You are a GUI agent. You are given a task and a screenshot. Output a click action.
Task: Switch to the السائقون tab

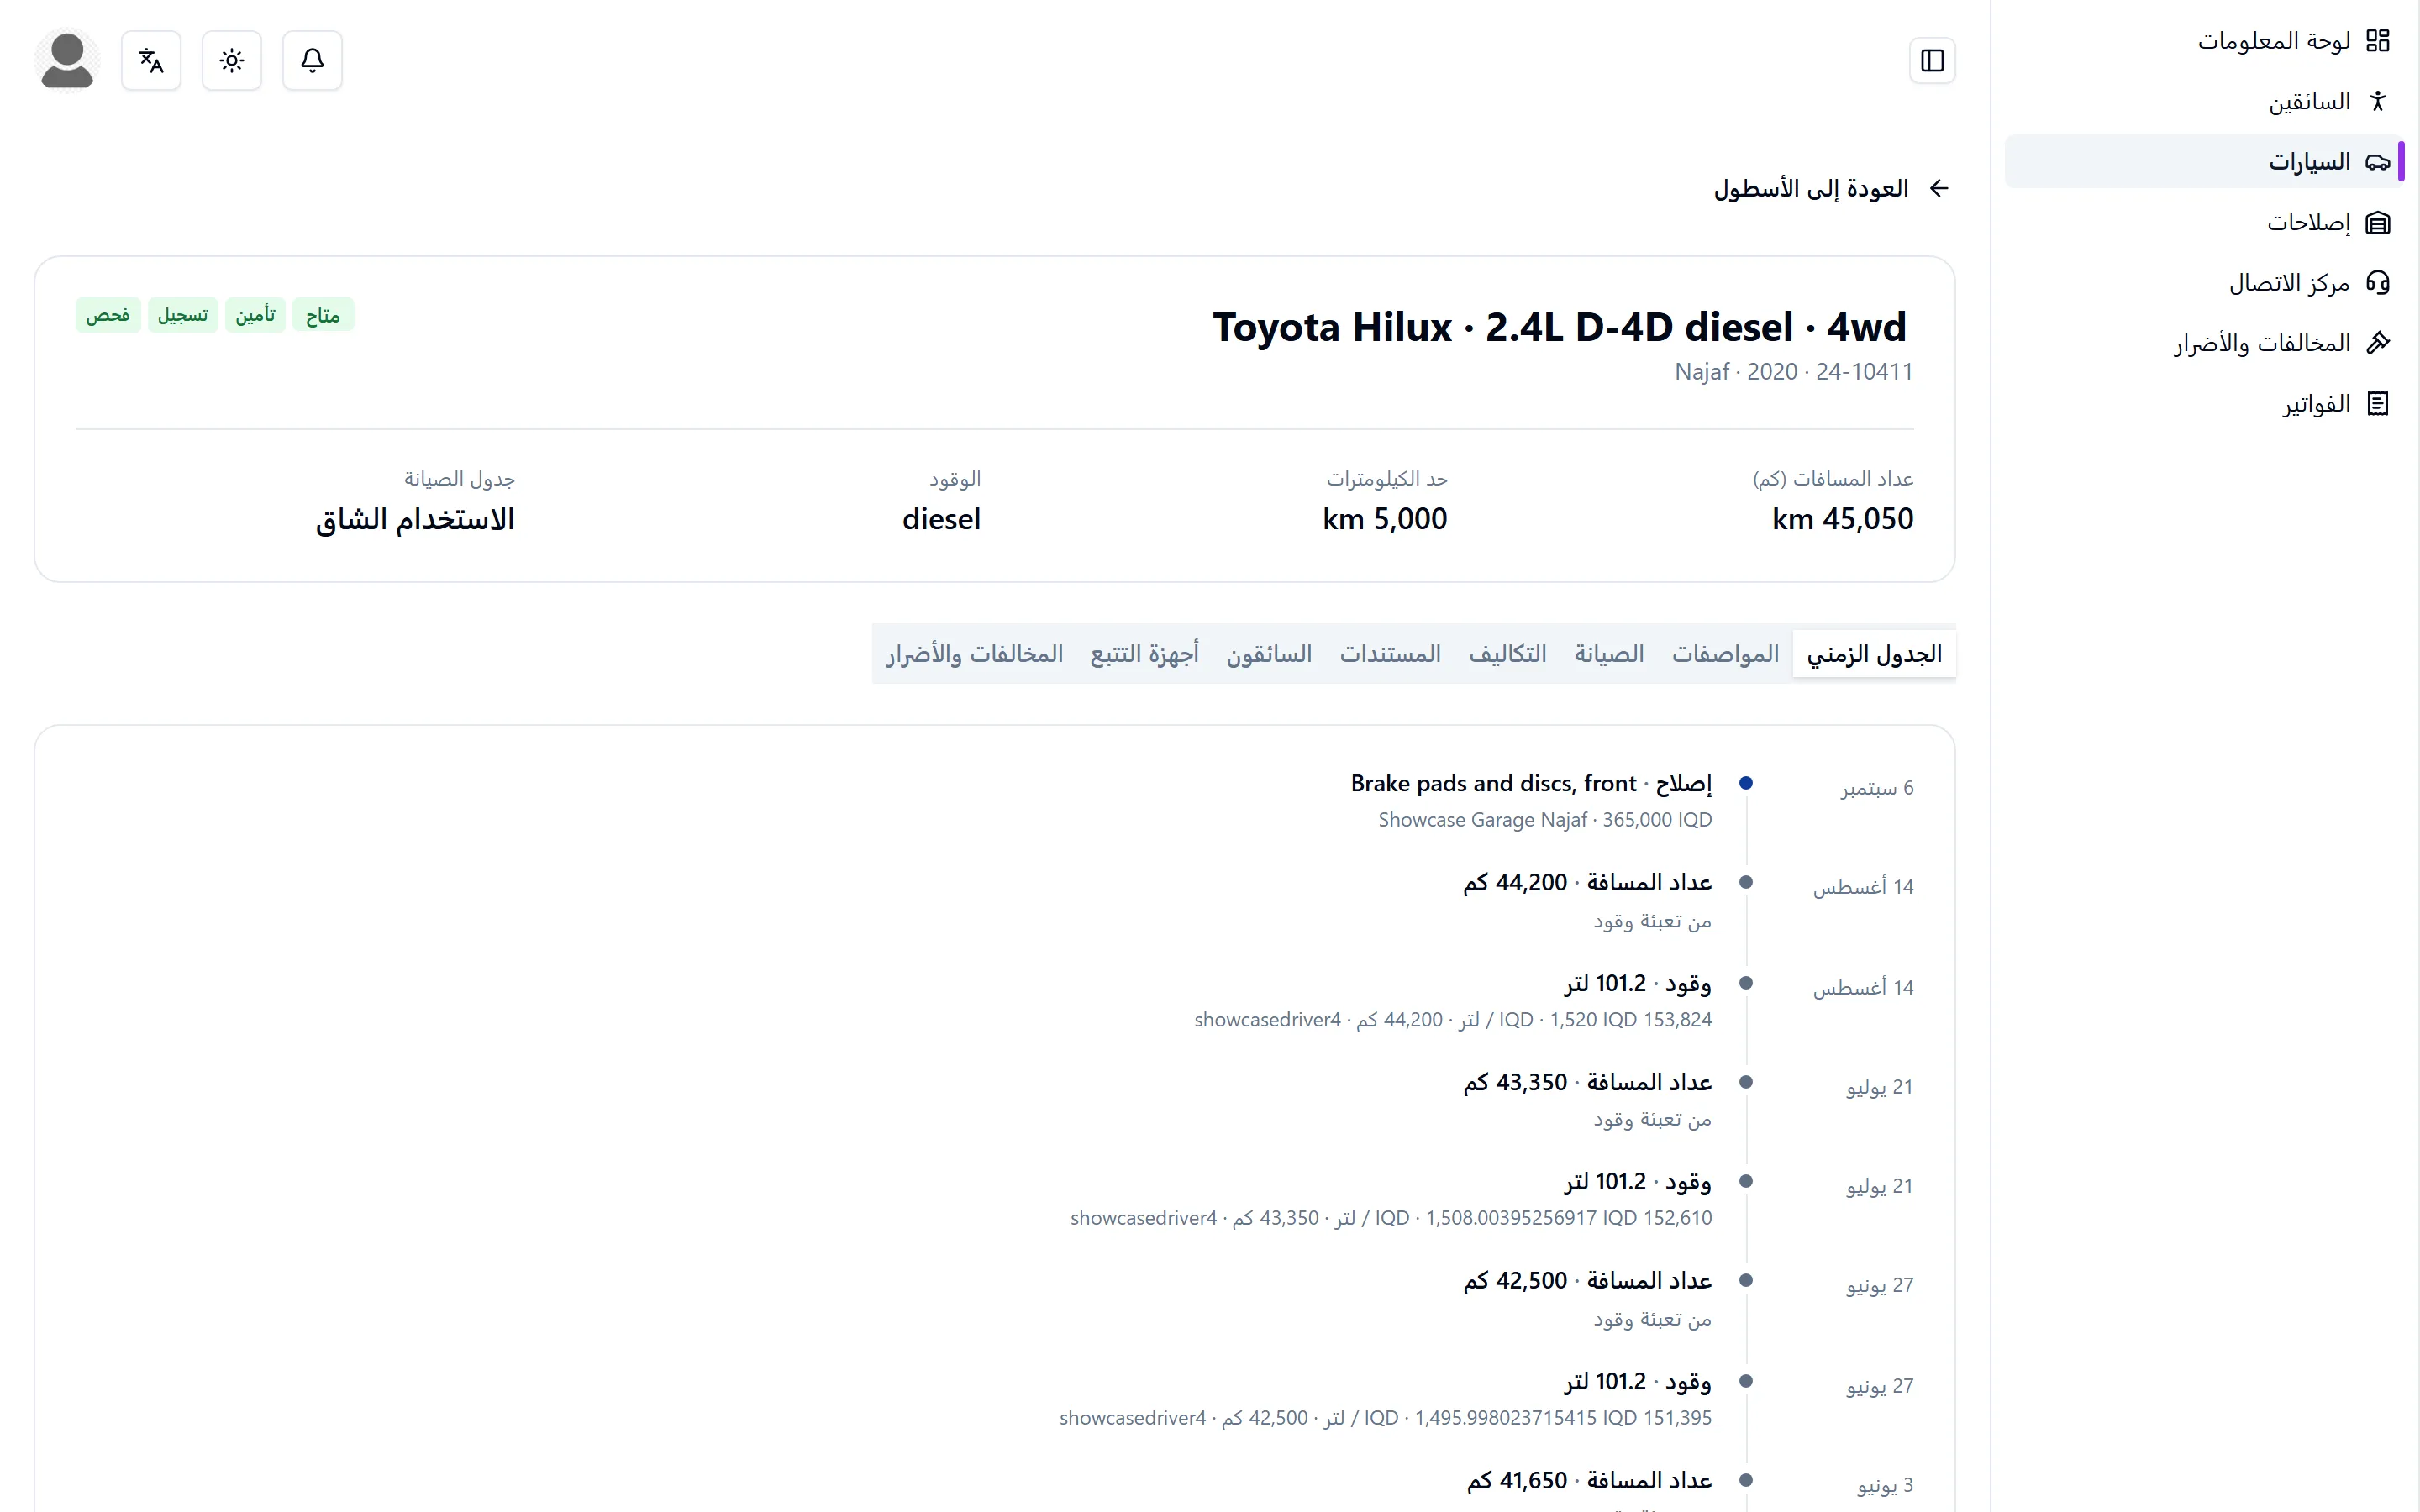click(x=1269, y=654)
